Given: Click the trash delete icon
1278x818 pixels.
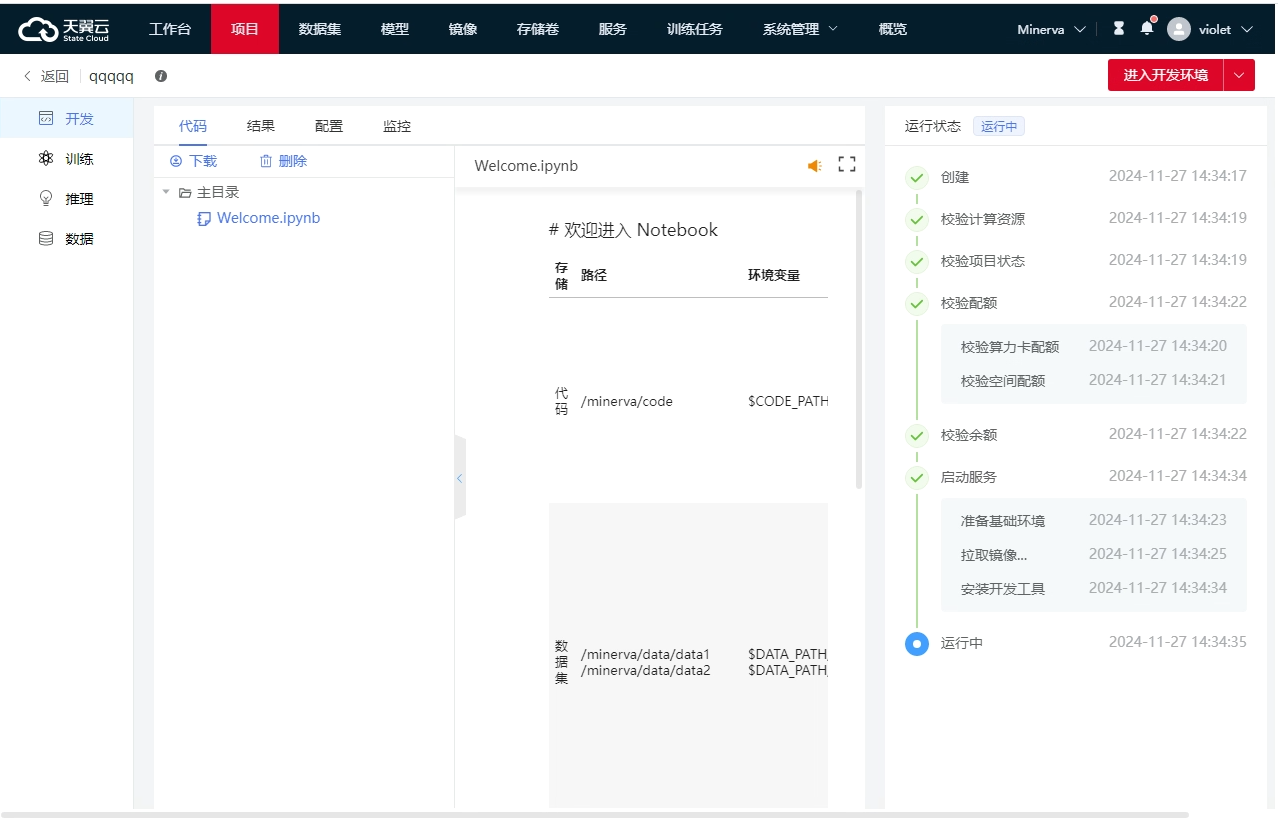Looking at the screenshot, I should point(265,161).
